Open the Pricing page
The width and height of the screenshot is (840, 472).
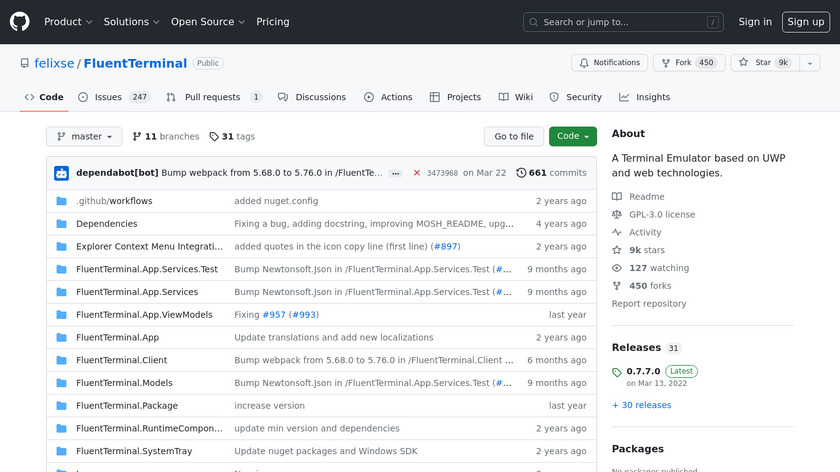[x=273, y=22]
